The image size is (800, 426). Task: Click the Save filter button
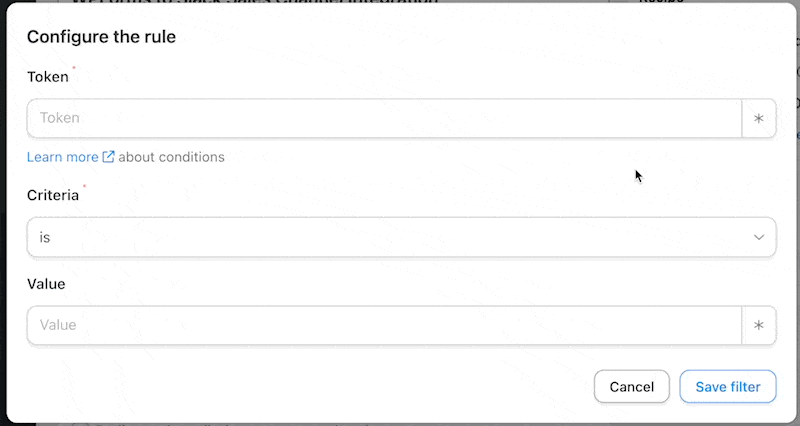pos(728,387)
